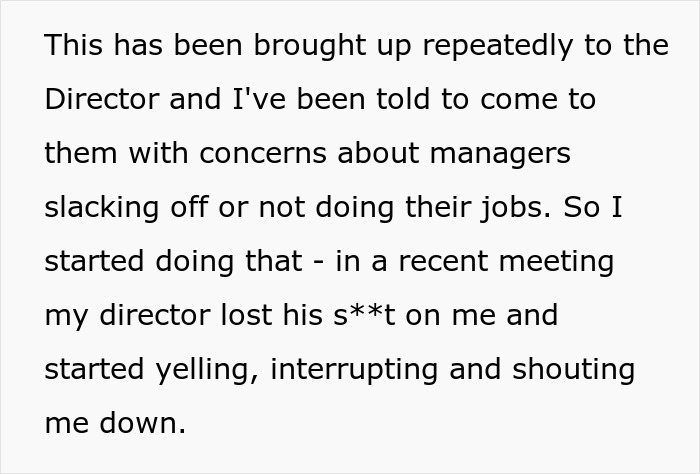Select the word "interrupting"
The image size is (700, 474).
coord(354,371)
